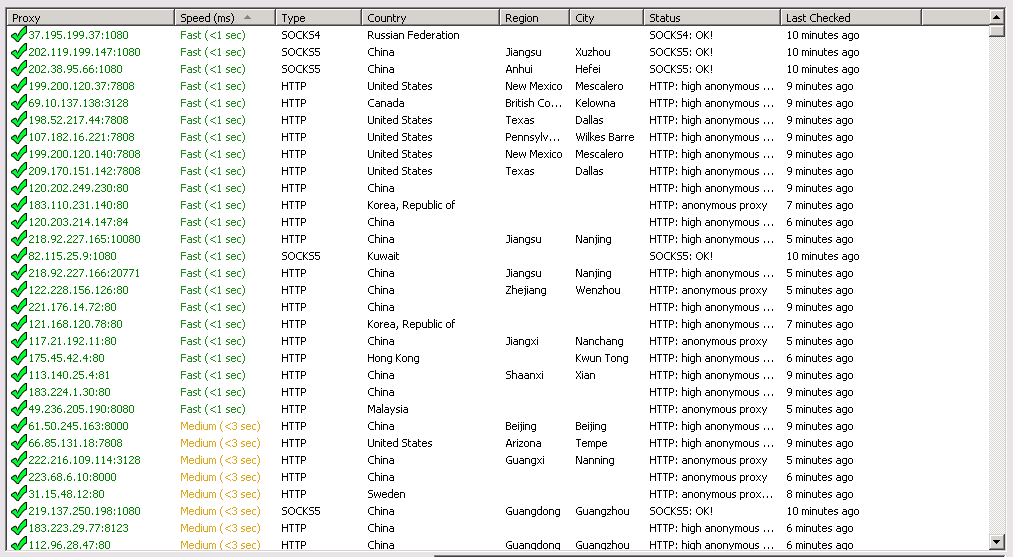Click green checkmark icon for 218.92.227.166:20771
Image resolution: width=1013 pixels, height=557 pixels.
(x=19, y=272)
